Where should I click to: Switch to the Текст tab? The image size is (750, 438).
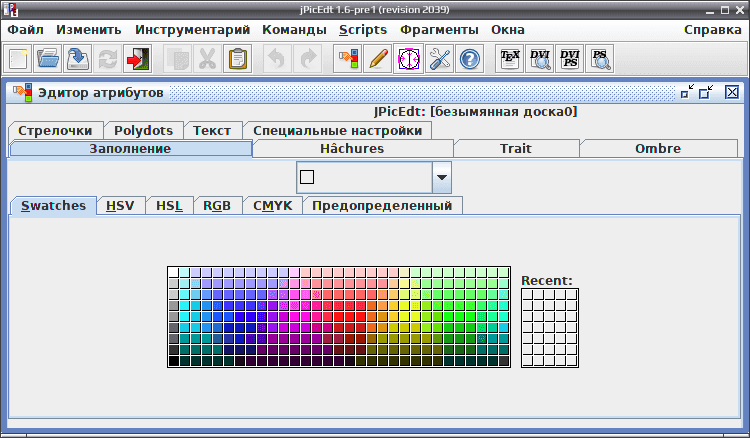pyautogui.click(x=212, y=131)
